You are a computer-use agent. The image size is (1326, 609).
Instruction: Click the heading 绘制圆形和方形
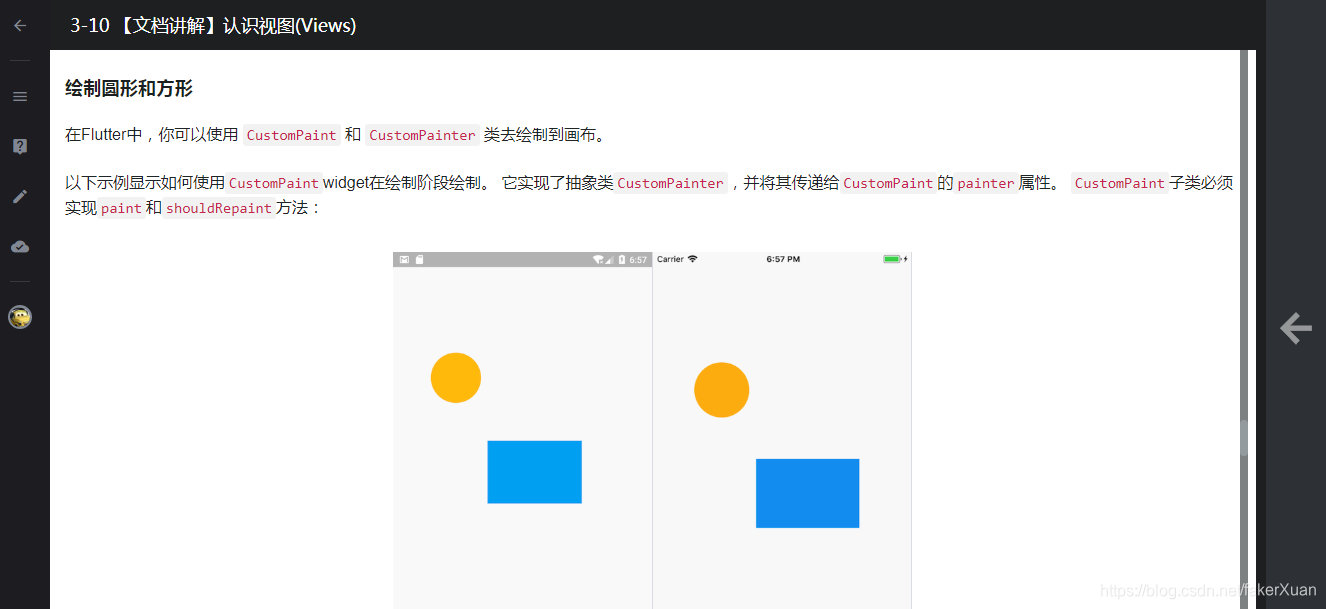tap(129, 89)
